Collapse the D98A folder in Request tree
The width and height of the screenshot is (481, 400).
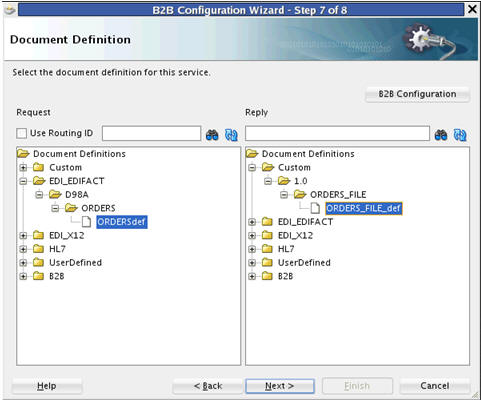39,195
